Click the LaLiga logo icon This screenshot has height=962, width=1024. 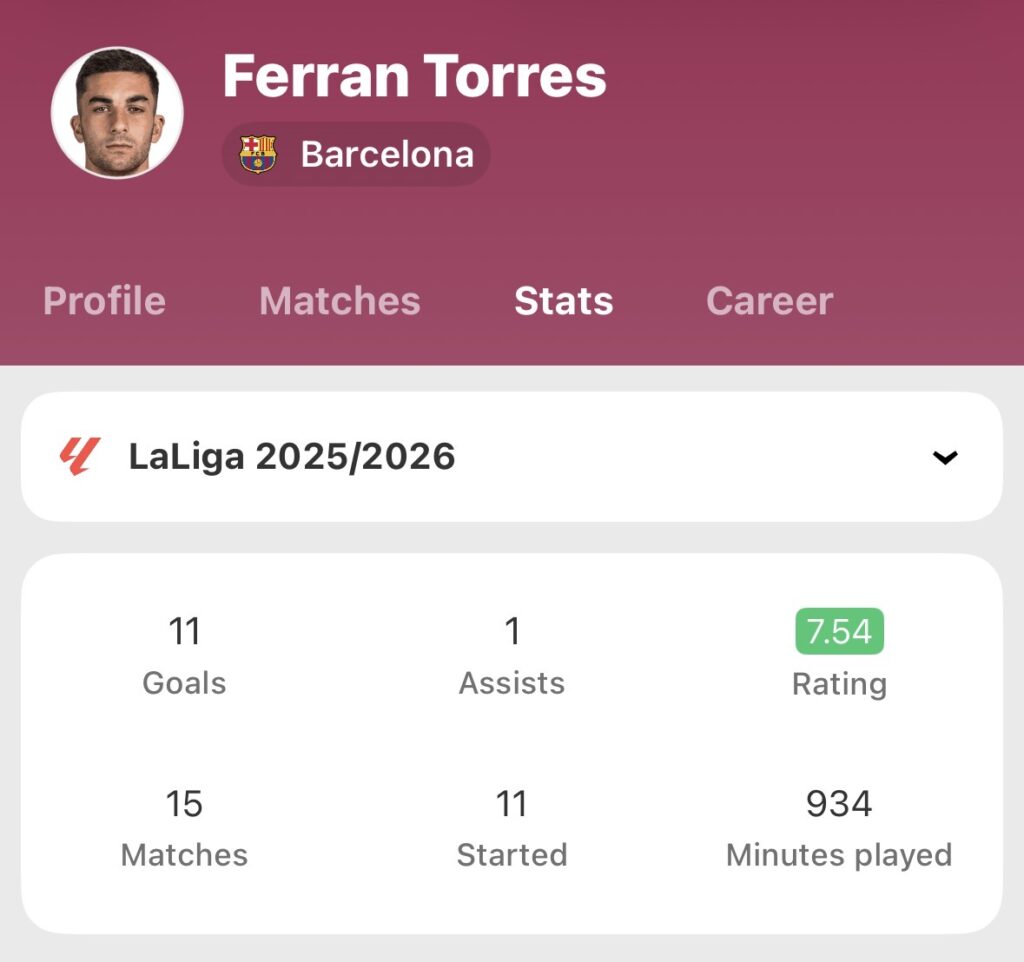coord(79,456)
